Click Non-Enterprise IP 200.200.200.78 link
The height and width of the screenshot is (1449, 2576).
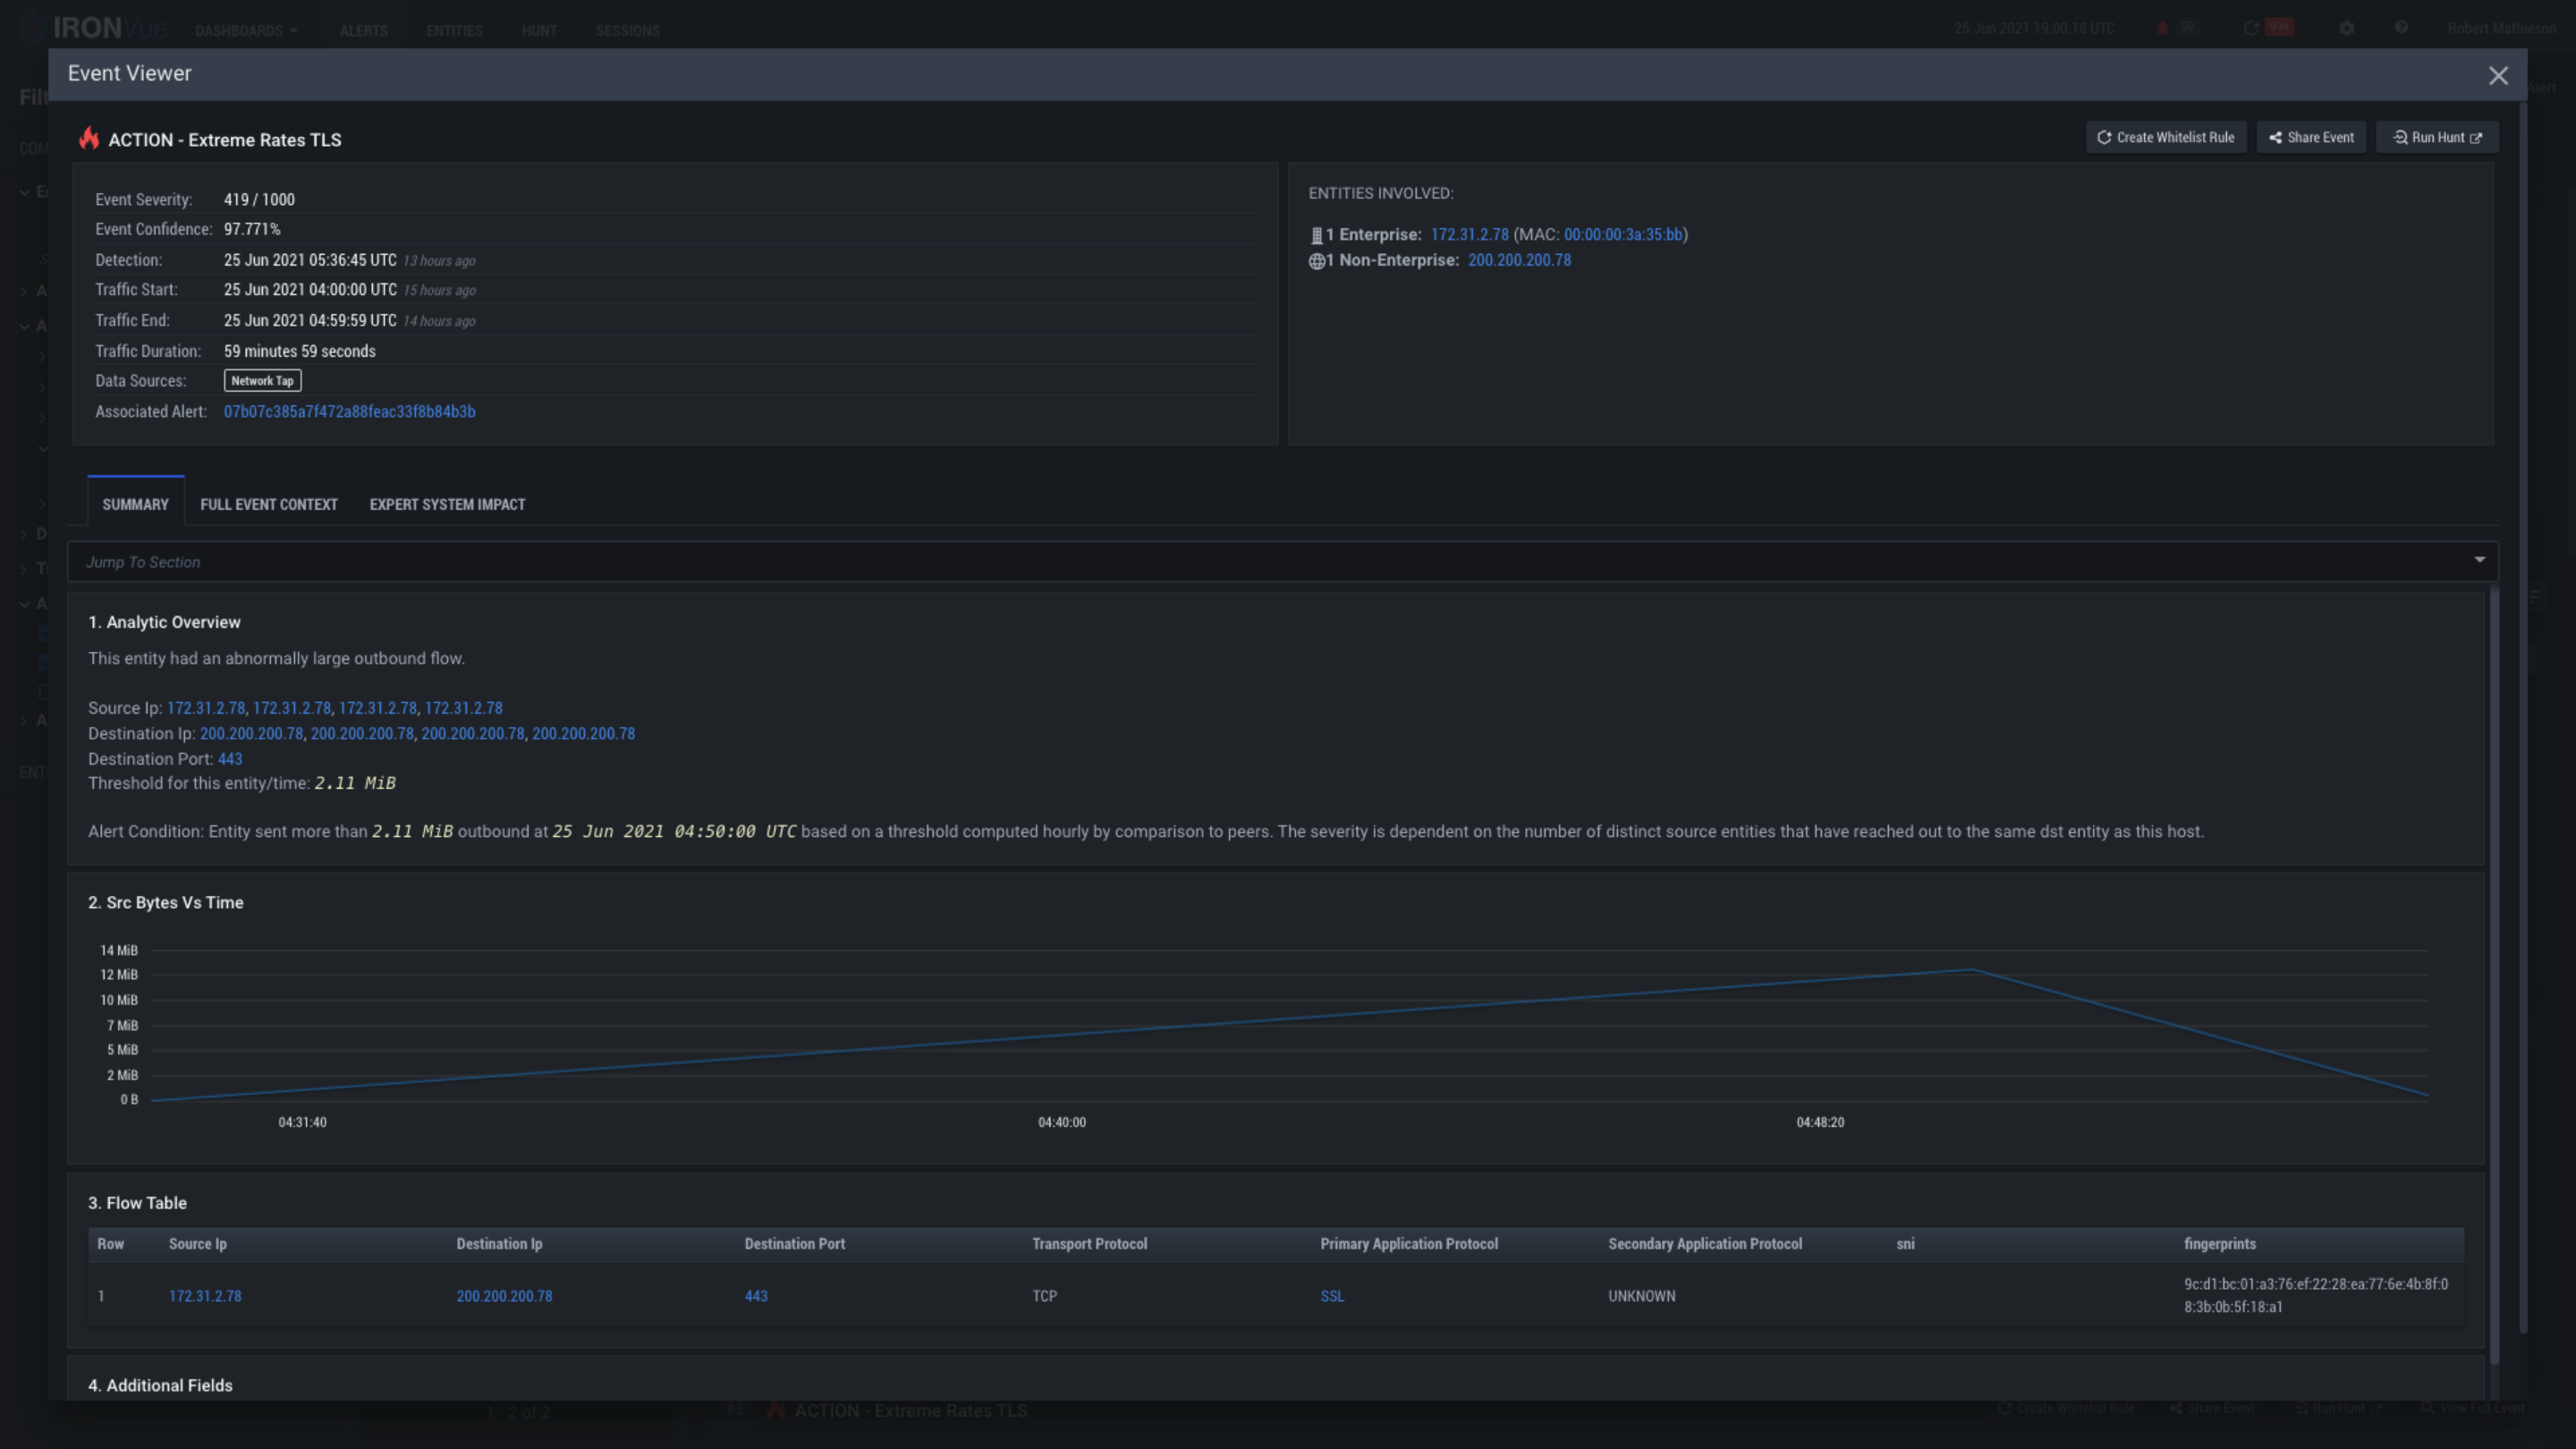pos(1518,260)
